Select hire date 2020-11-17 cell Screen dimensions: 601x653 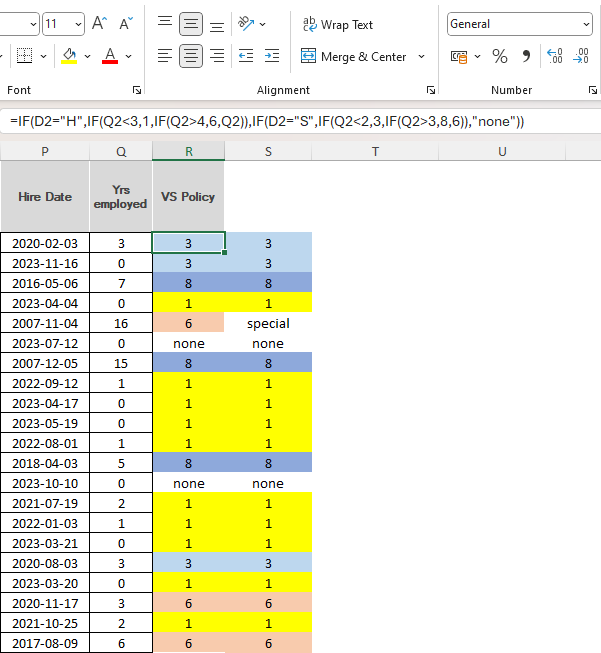click(x=45, y=603)
